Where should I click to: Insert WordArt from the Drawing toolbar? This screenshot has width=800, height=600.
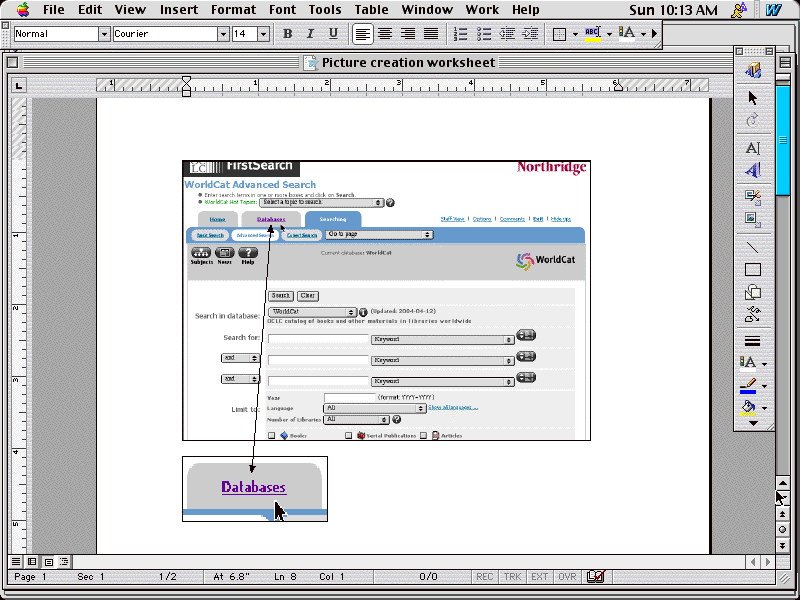tap(753, 170)
